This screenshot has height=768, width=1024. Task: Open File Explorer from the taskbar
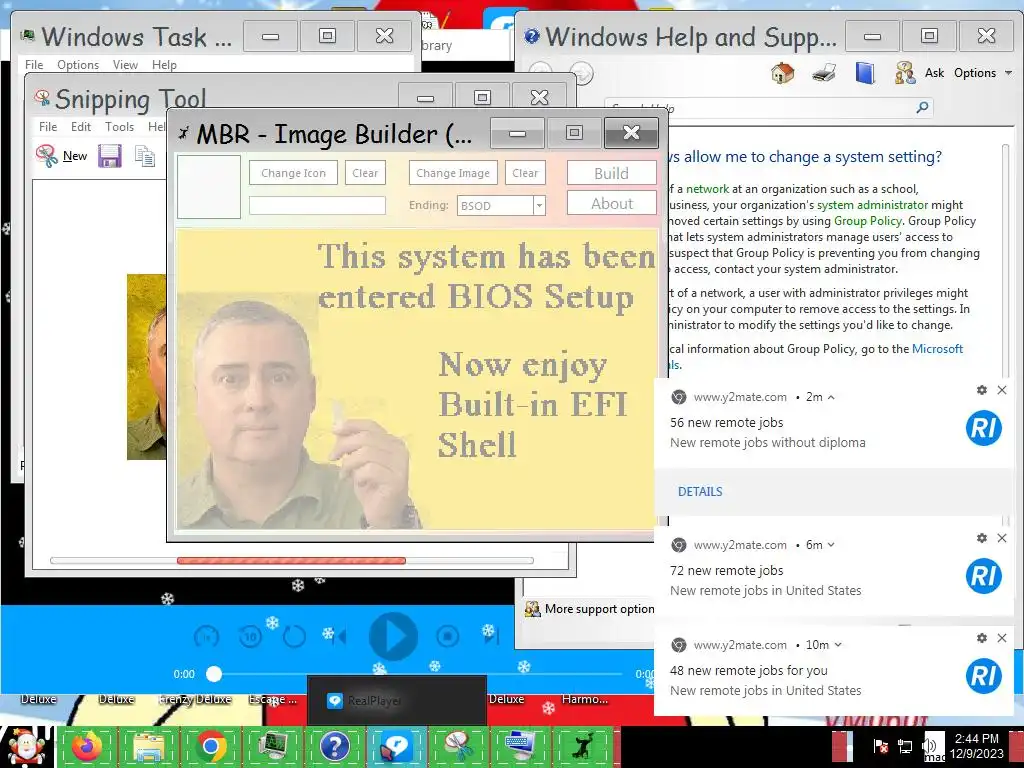149,746
